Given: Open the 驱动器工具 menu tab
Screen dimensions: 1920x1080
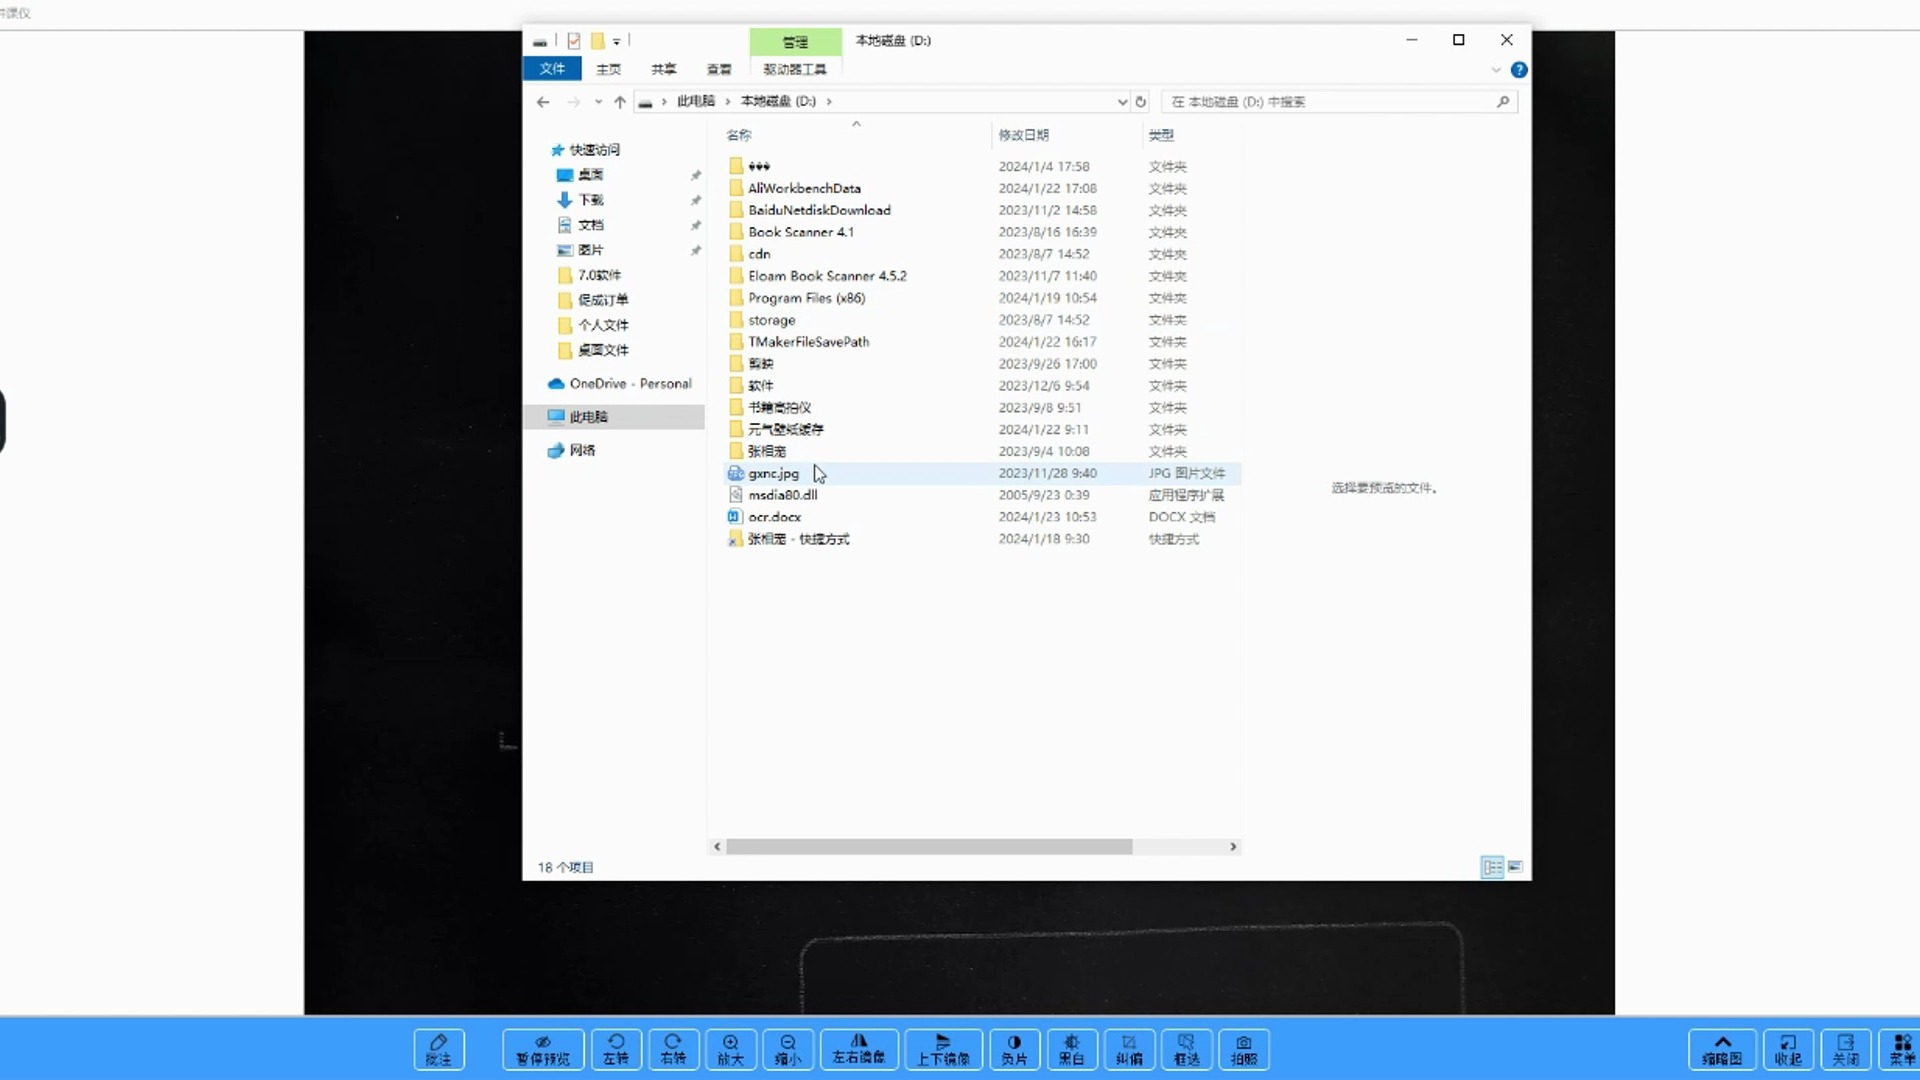Looking at the screenshot, I should point(793,69).
